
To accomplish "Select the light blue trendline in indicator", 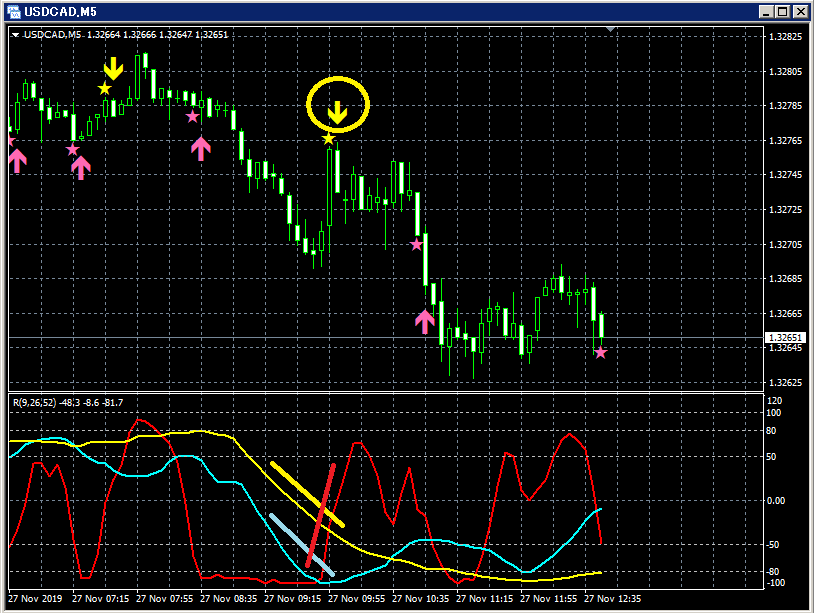I will (x=302, y=544).
